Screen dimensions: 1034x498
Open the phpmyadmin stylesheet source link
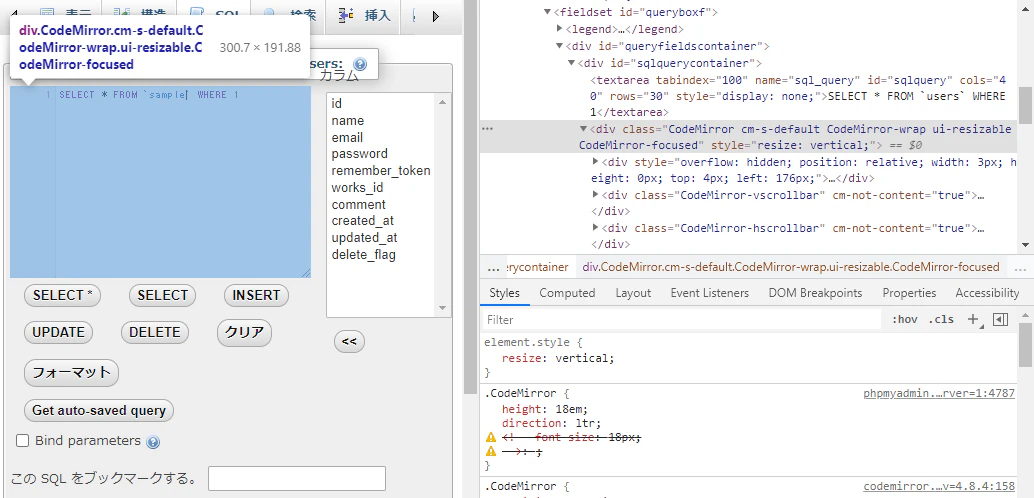(x=939, y=394)
